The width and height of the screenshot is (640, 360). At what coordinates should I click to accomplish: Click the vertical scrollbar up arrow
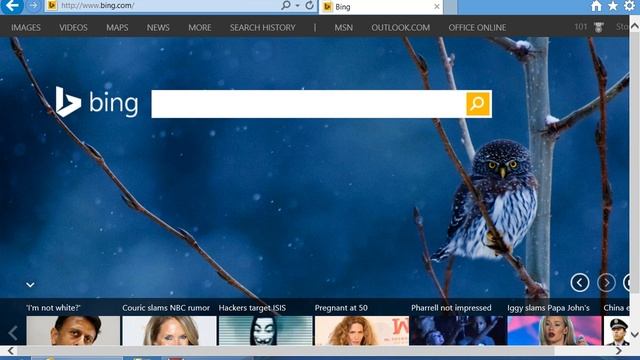tap(635, 26)
